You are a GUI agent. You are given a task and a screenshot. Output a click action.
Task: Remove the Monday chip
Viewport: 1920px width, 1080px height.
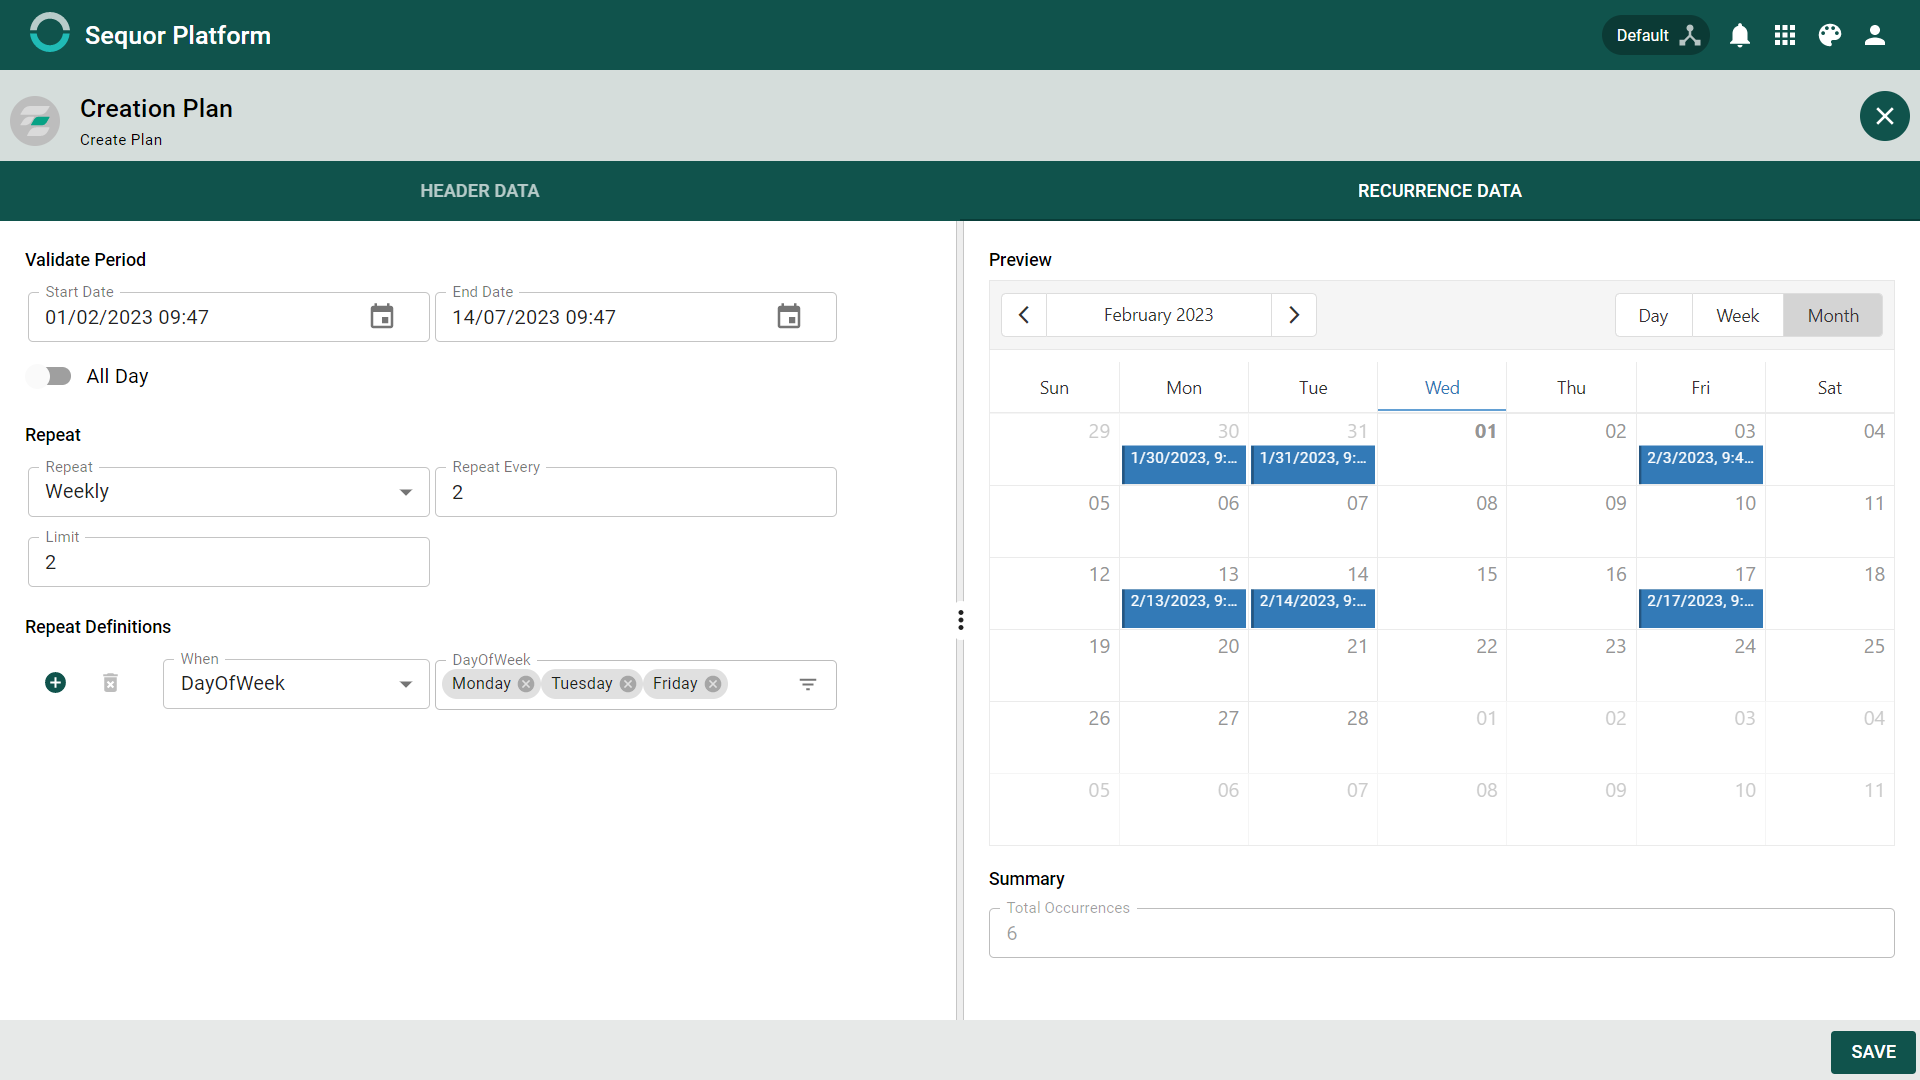click(526, 684)
